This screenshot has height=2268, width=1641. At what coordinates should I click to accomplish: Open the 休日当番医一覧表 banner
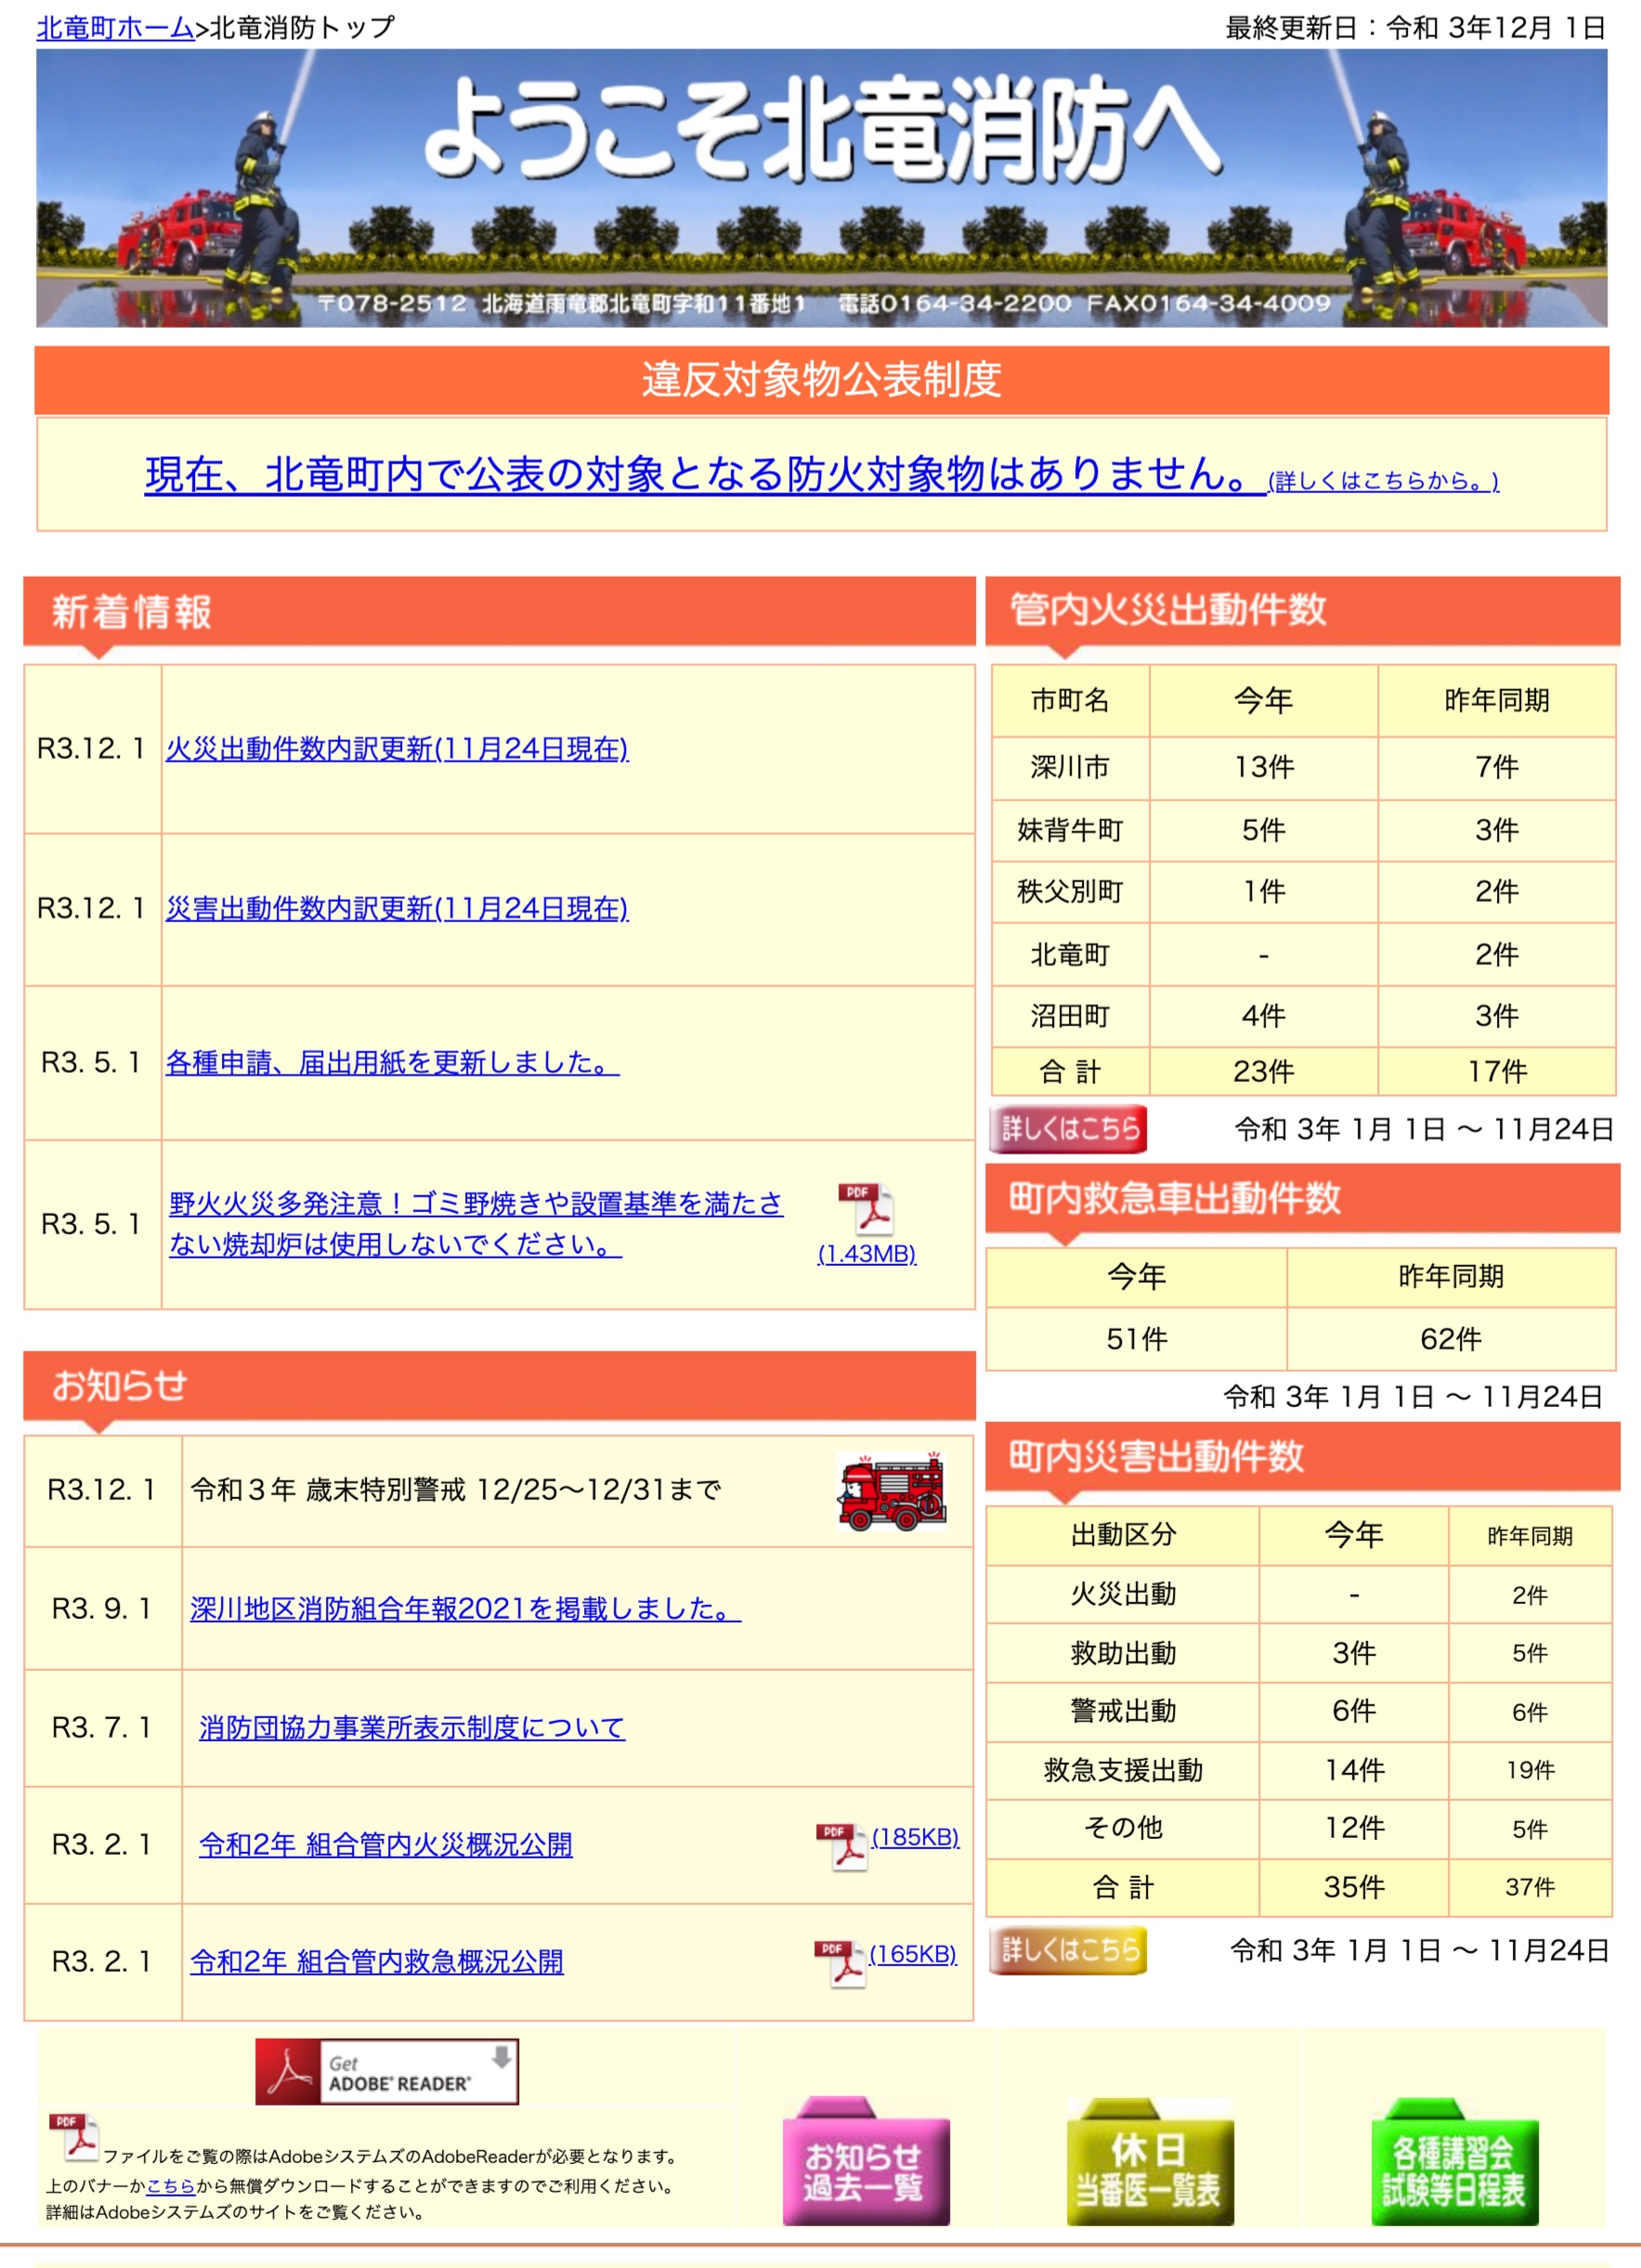pyautogui.click(x=1148, y=2173)
